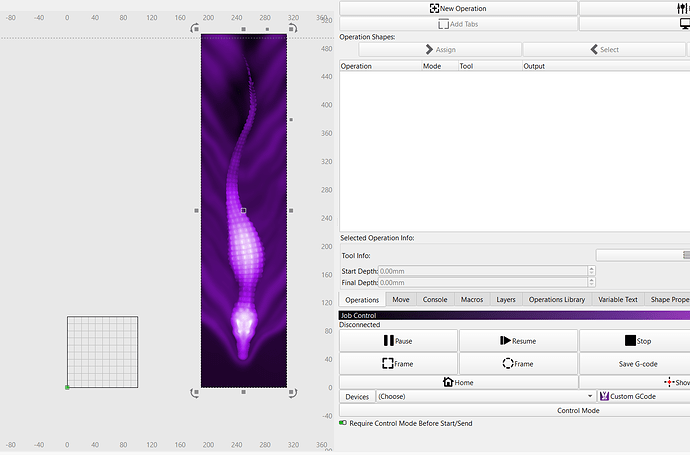Click the empty operations list area
This screenshot has height=455, width=690.
tap(514, 151)
